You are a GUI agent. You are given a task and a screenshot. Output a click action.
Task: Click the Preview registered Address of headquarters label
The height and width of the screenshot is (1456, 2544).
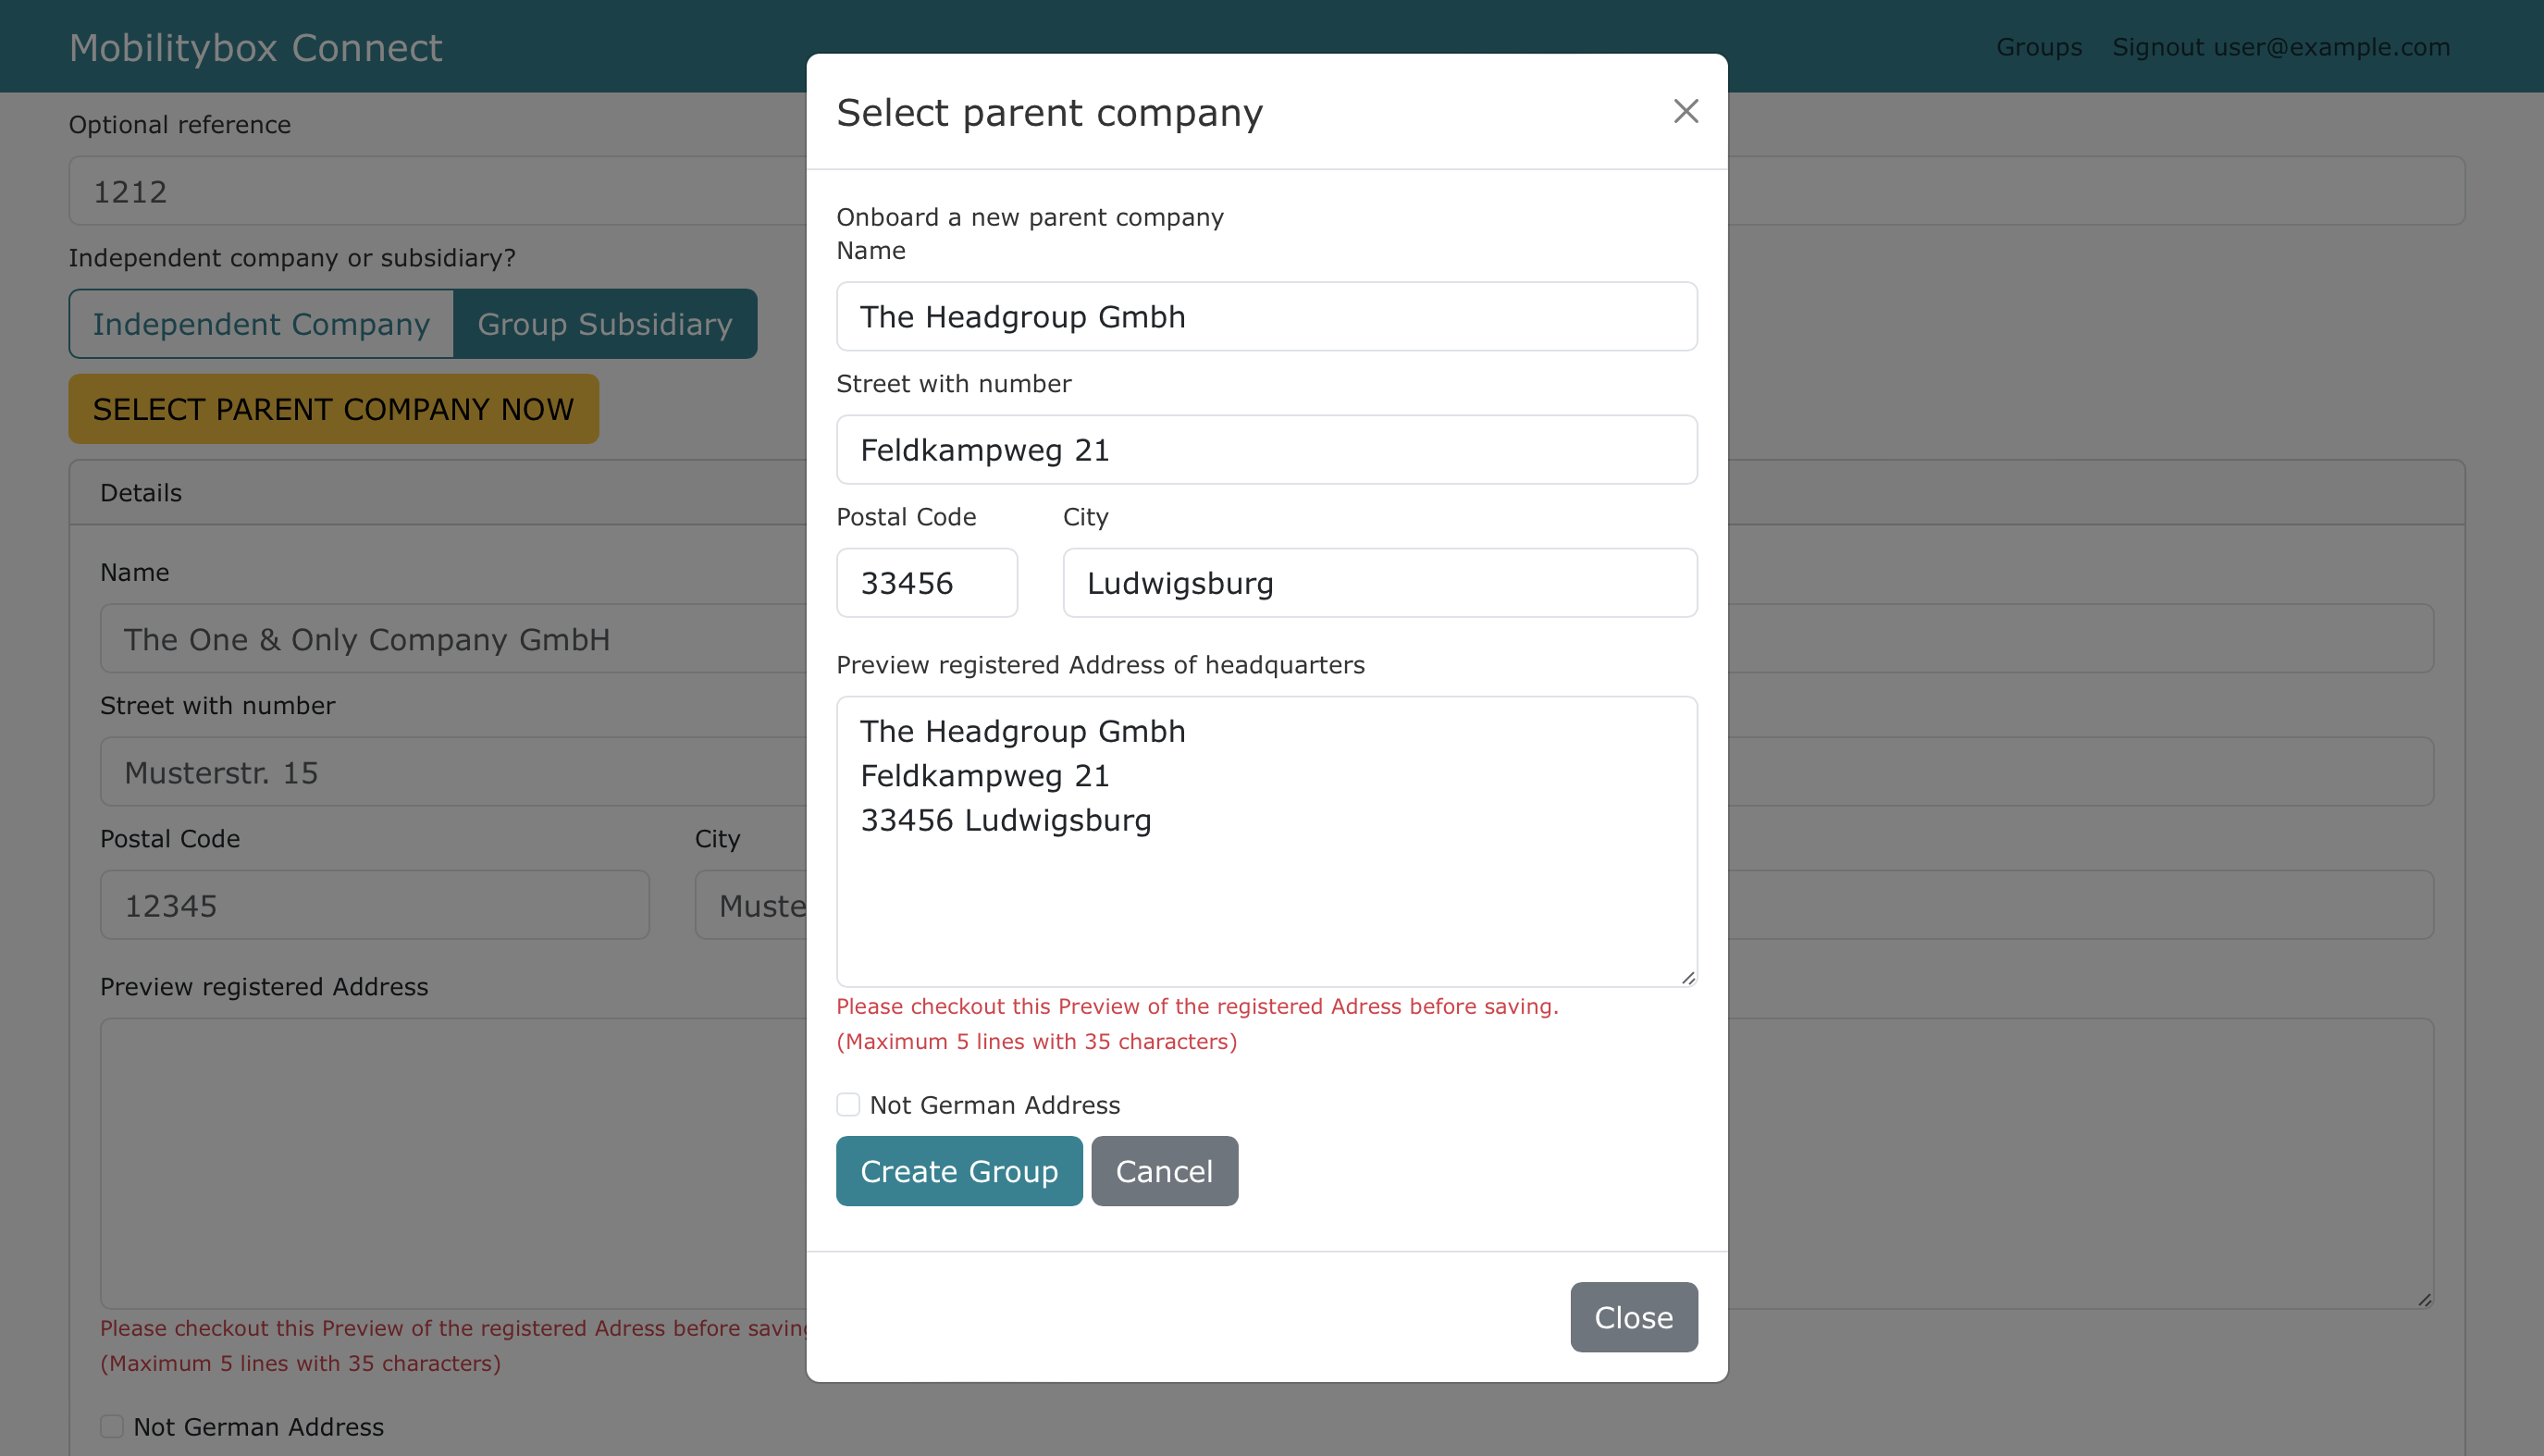click(x=1100, y=665)
